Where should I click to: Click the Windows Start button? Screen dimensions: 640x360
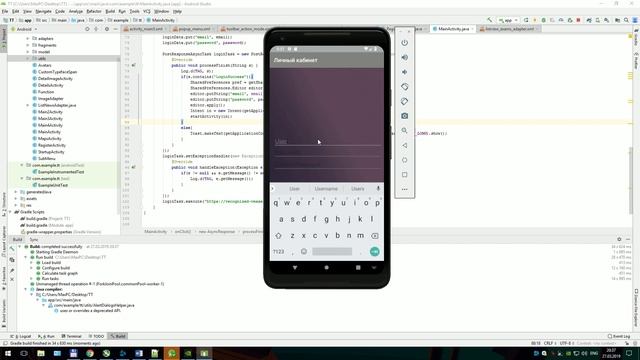click(8, 353)
